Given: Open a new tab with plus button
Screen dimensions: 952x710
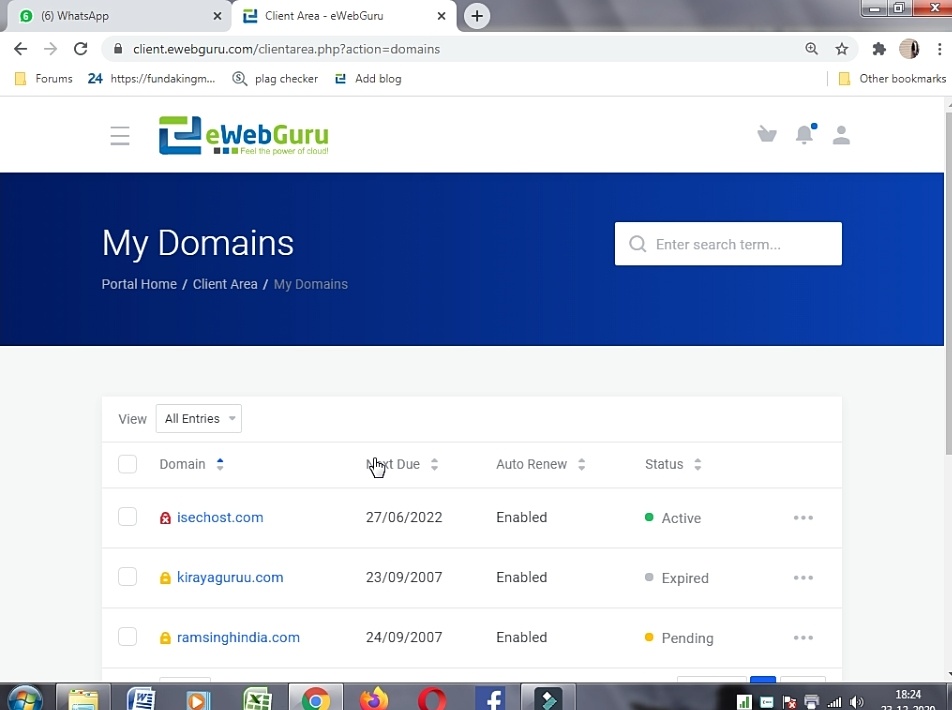Looking at the screenshot, I should click(477, 16).
